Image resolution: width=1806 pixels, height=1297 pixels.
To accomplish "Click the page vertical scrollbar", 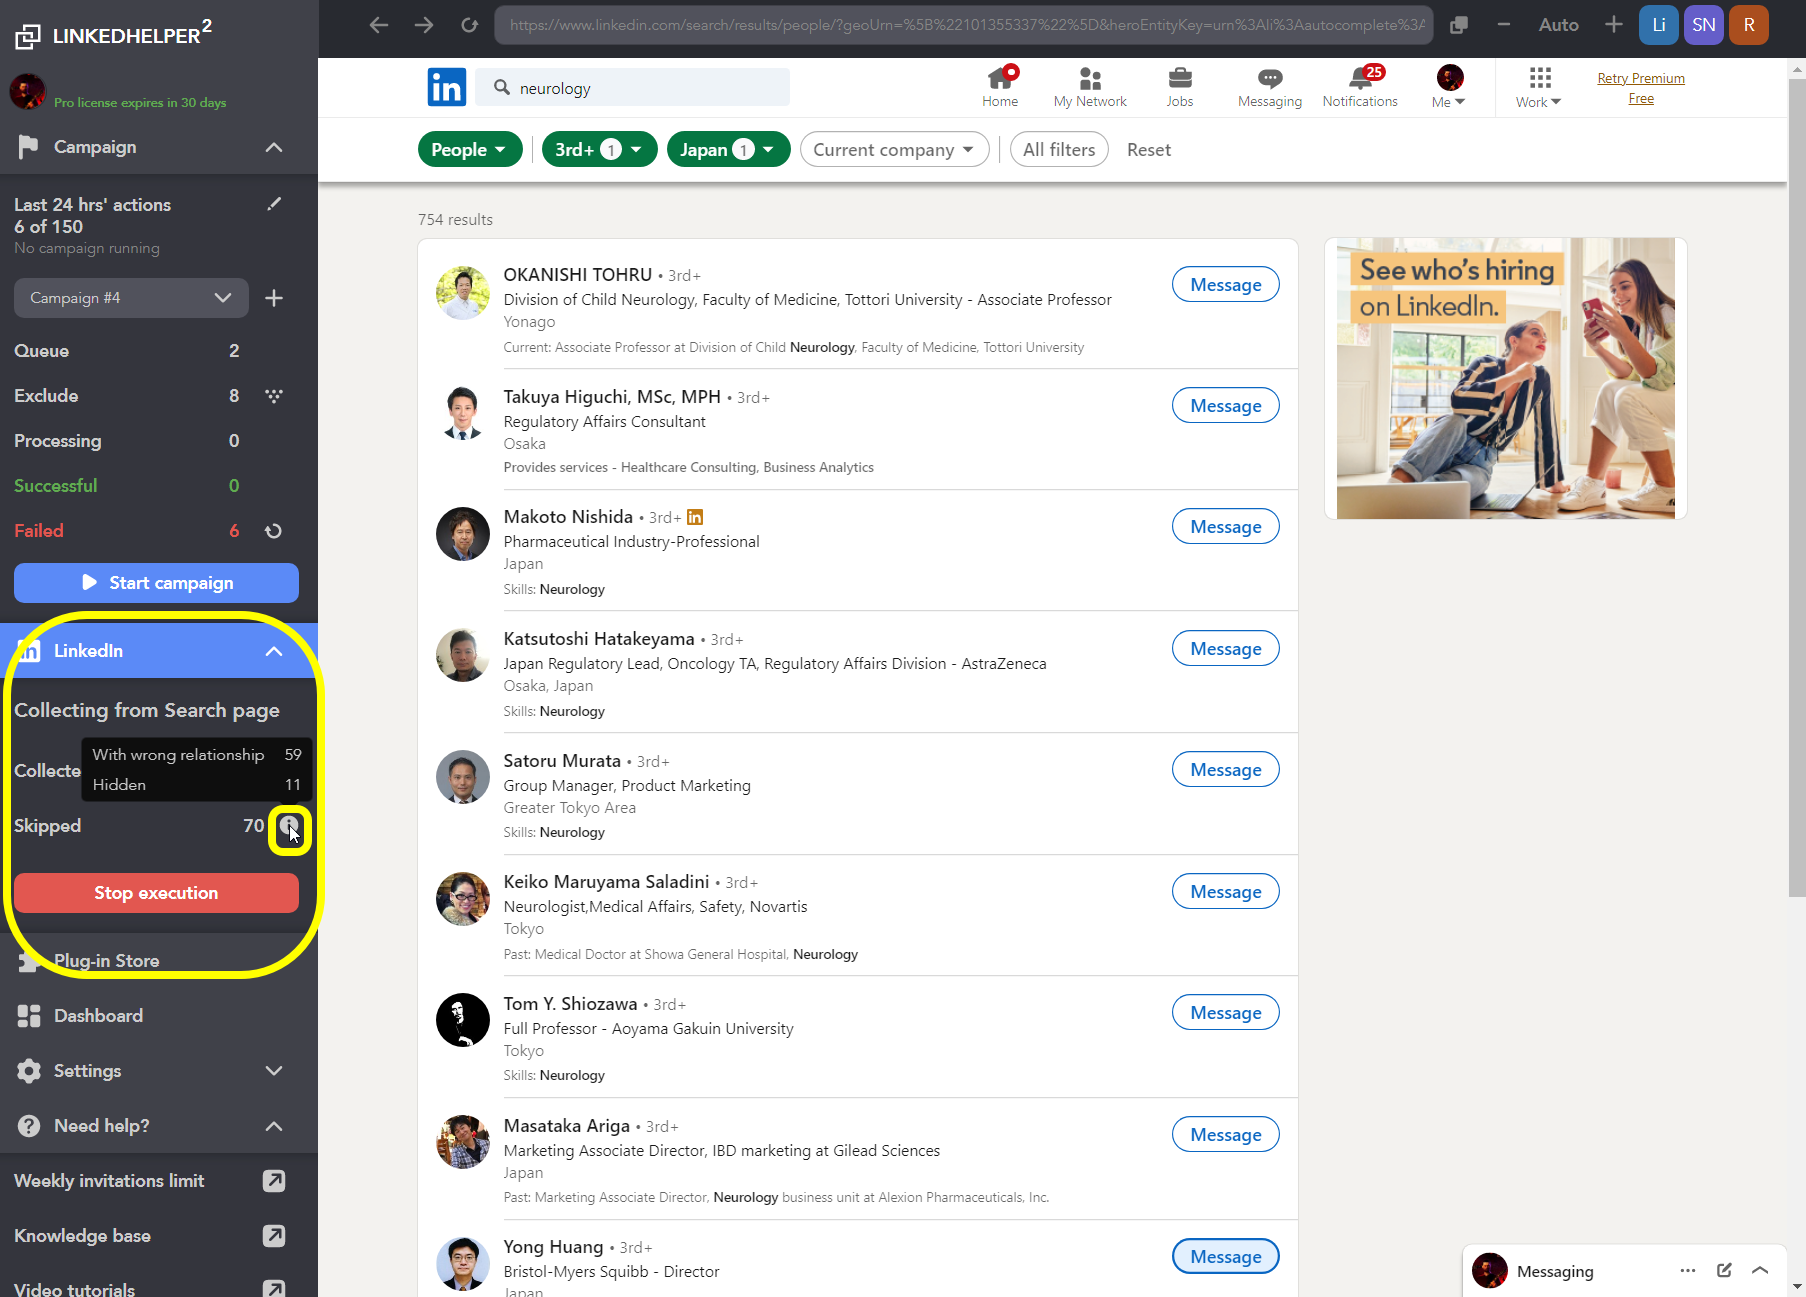I will [x=1797, y=489].
